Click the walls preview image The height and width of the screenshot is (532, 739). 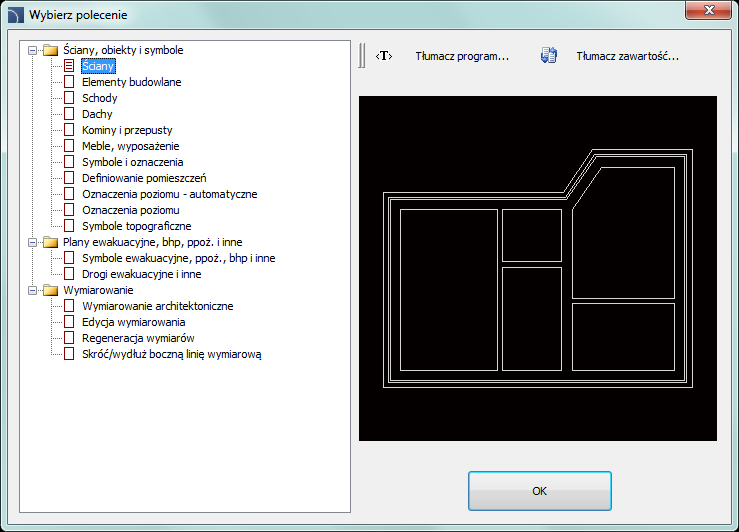tap(538, 269)
